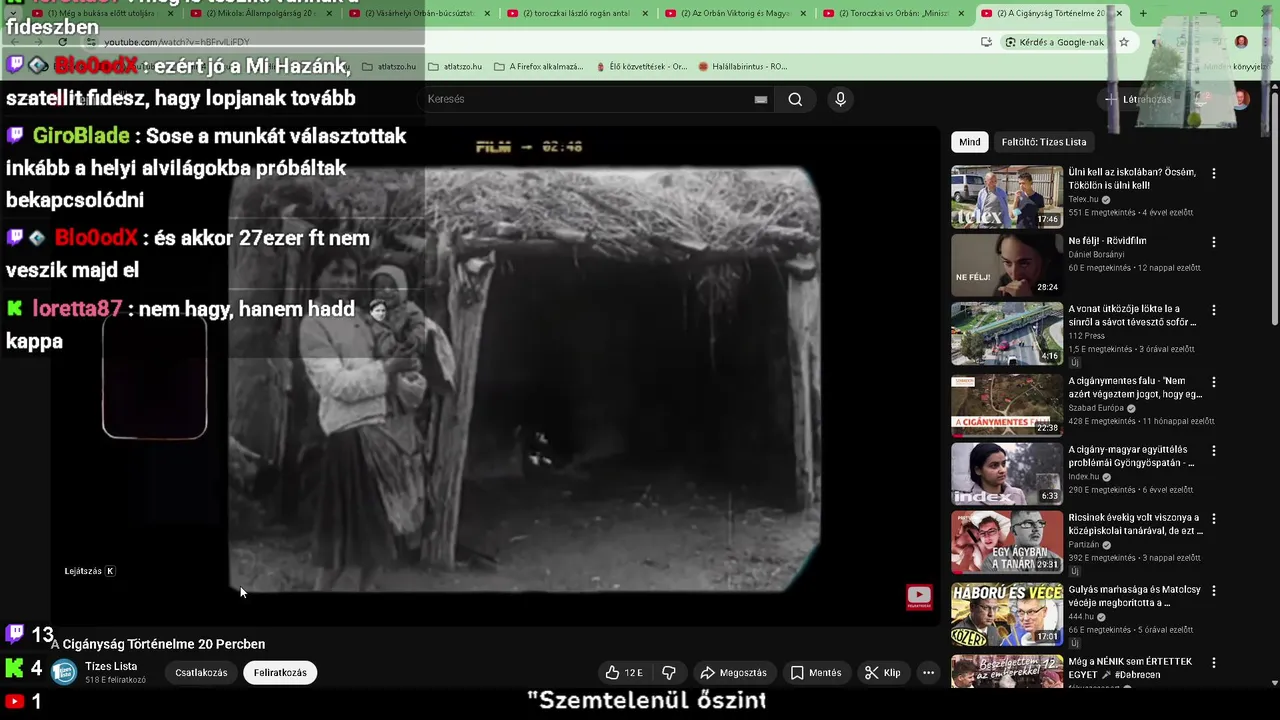Open the Partizán 'Egy ágyban a tanárral' thumbnail
Viewport: 1280px width, 720px height.
click(1007, 542)
